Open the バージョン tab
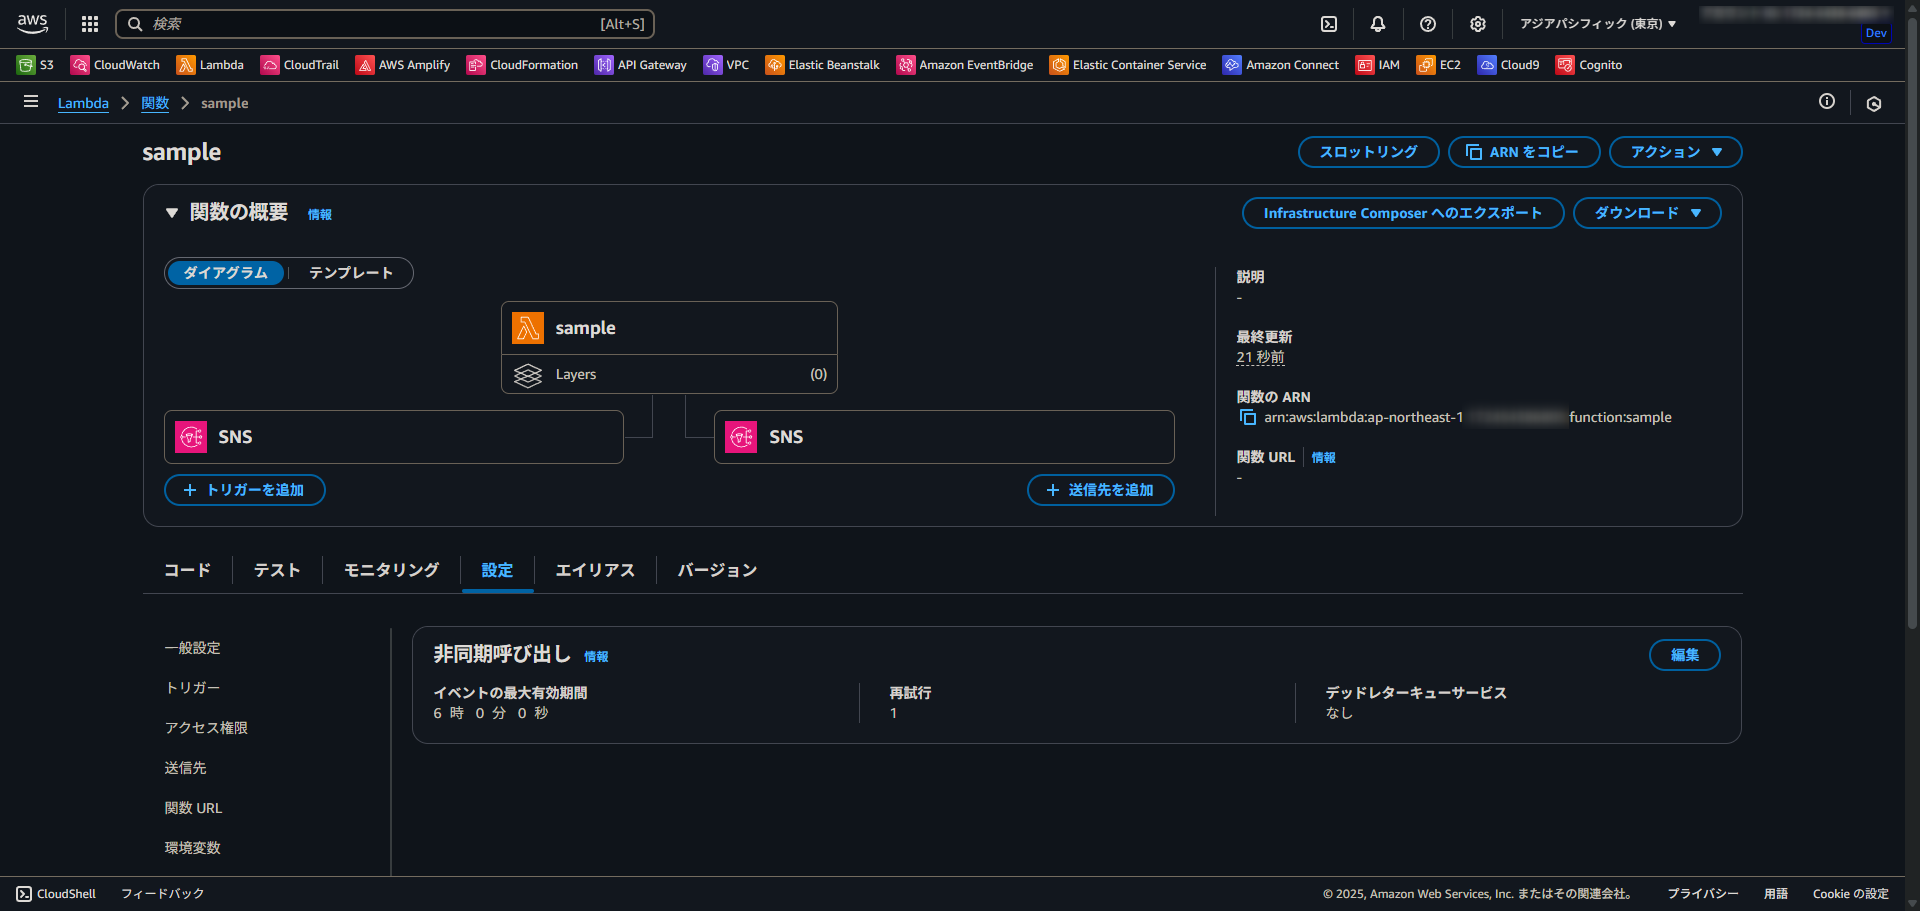1920x911 pixels. pos(717,570)
